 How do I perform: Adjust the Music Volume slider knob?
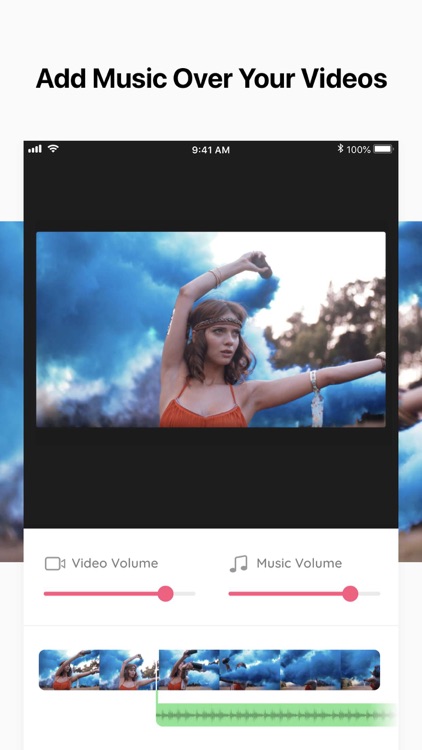point(350,594)
